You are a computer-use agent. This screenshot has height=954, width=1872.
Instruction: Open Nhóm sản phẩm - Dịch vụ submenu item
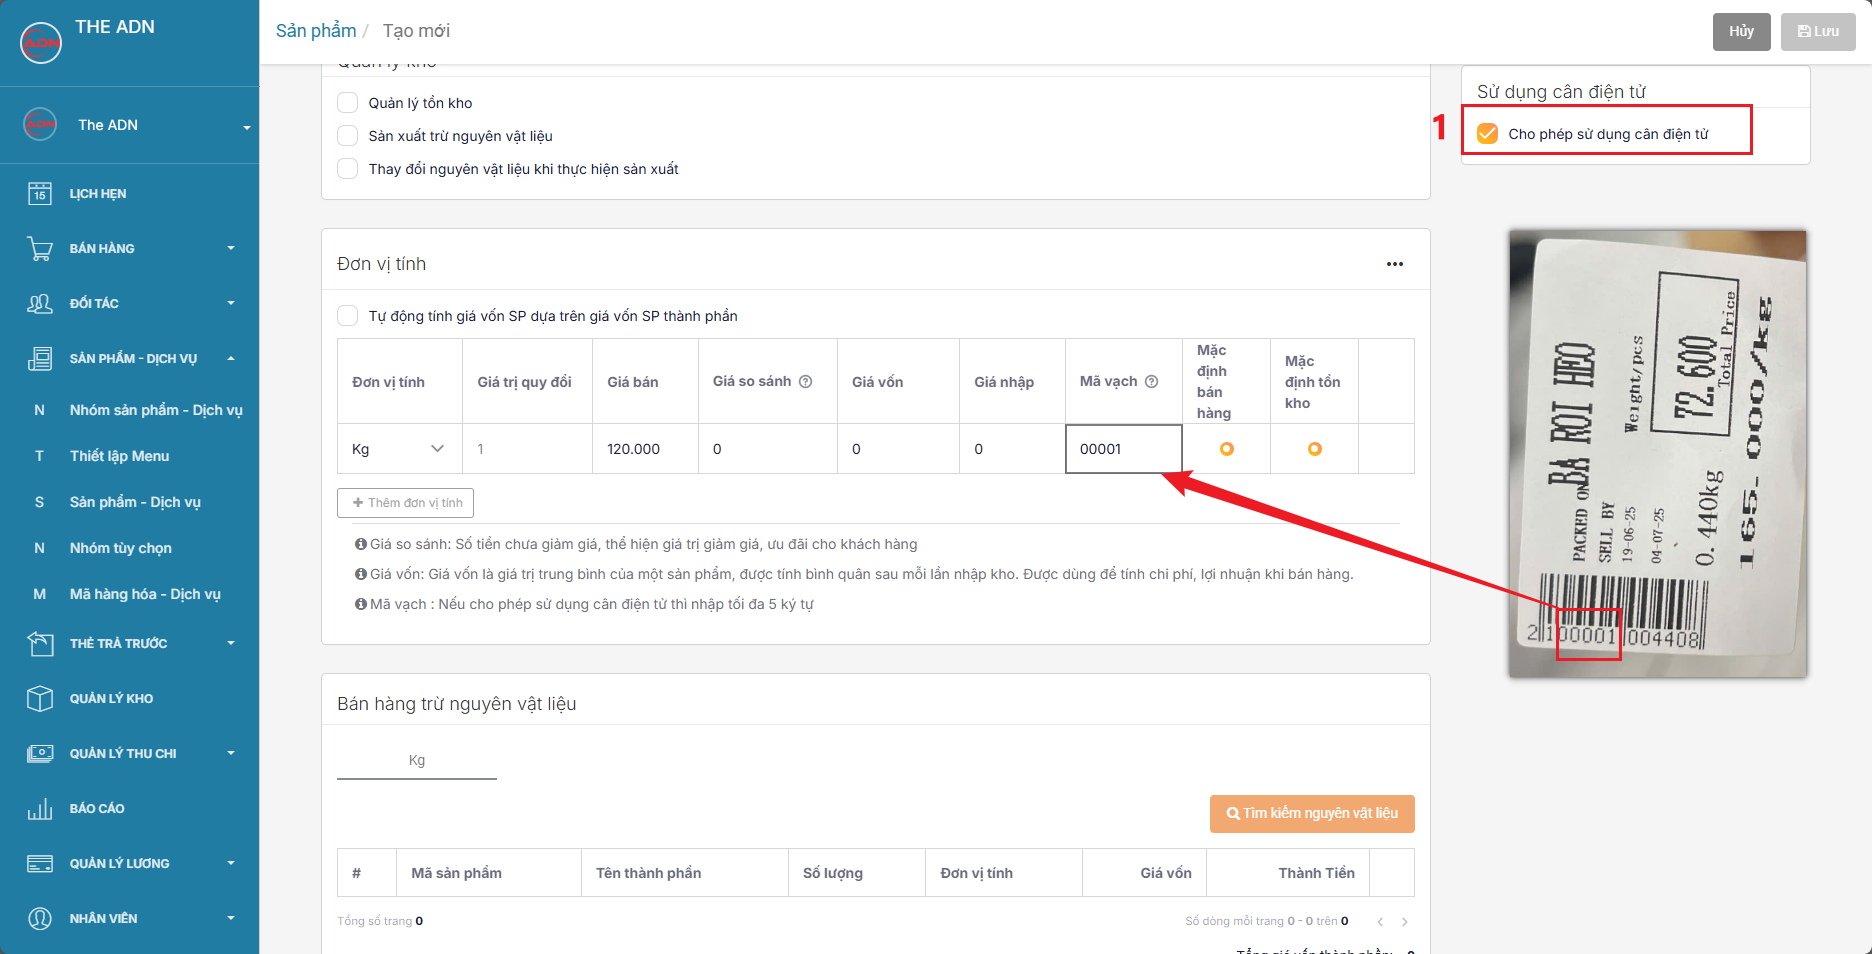[x=155, y=410]
